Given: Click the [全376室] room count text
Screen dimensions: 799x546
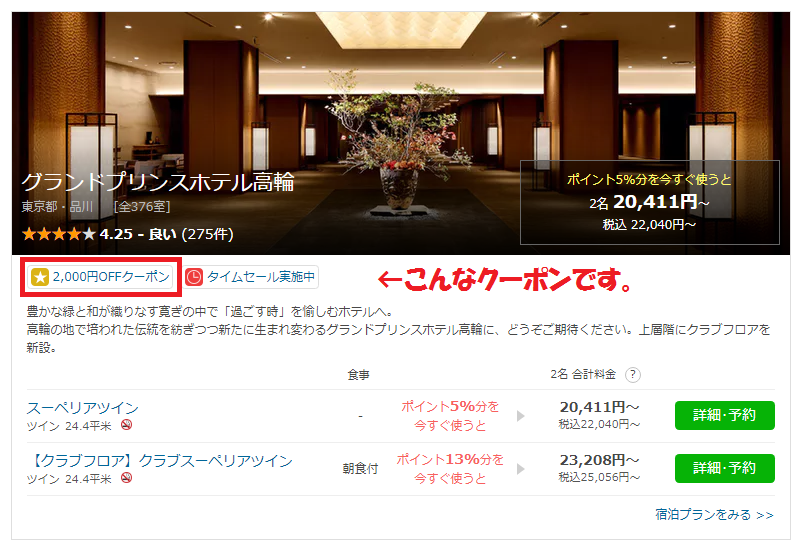Looking at the screenshot, I should coord(142,206).
